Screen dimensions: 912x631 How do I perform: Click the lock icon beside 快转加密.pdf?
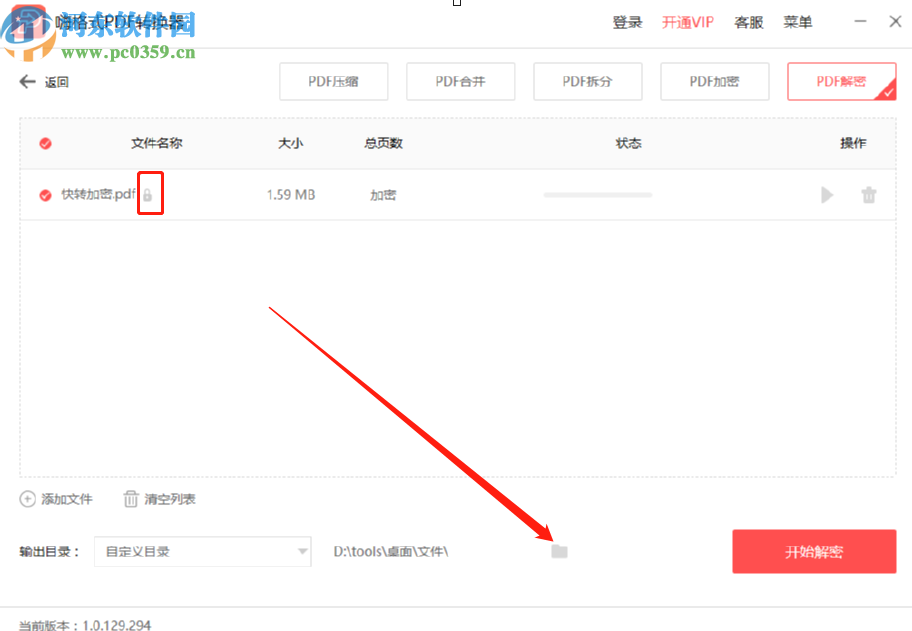pyautogui.click(x=150, y=193)
